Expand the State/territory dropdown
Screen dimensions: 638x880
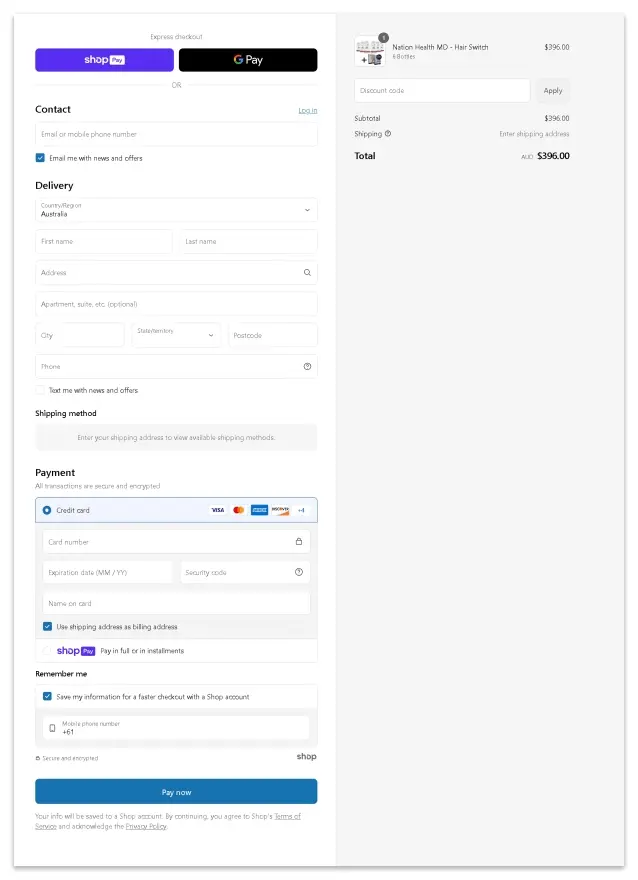[x=176, y=335]
